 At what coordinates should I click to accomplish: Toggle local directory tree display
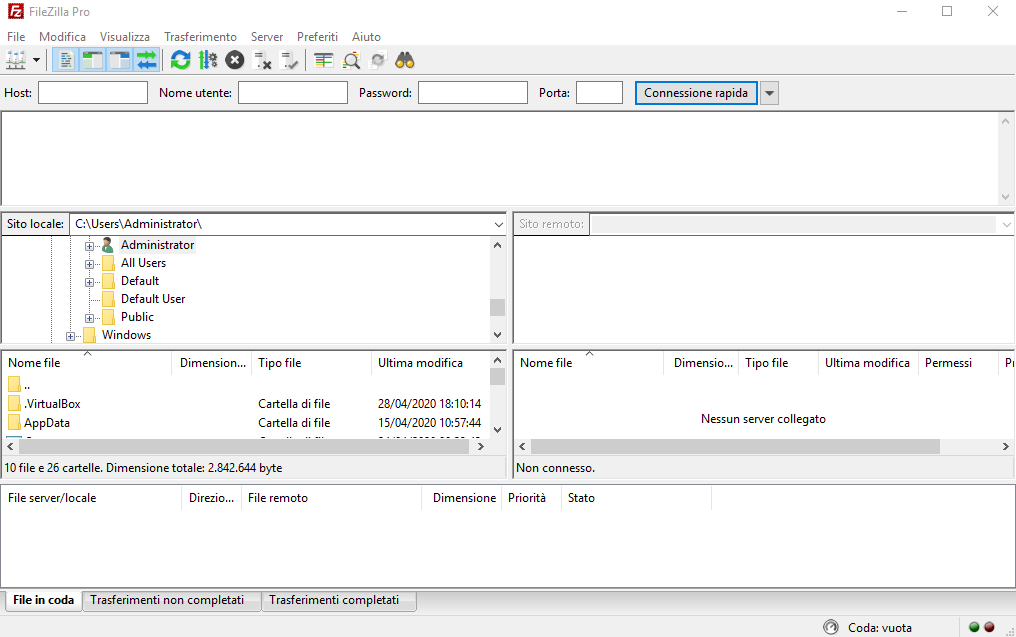click(93, 60)
